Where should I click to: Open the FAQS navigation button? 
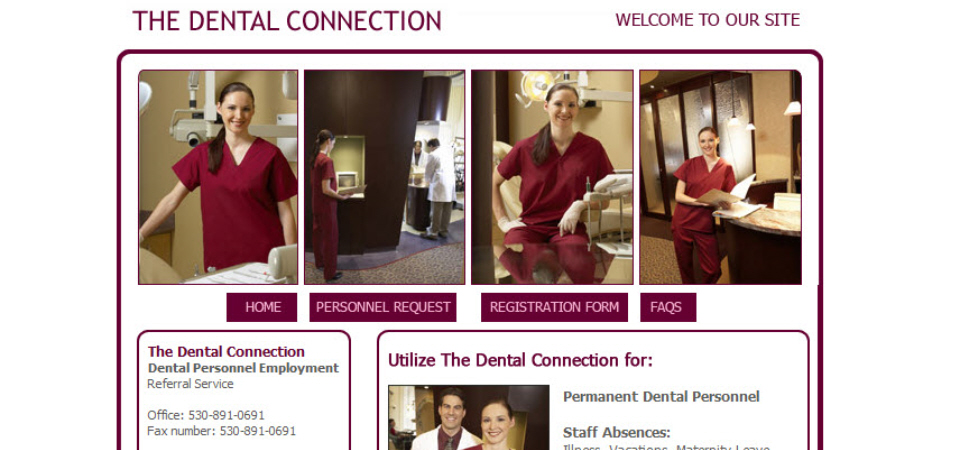coord(668,307)
